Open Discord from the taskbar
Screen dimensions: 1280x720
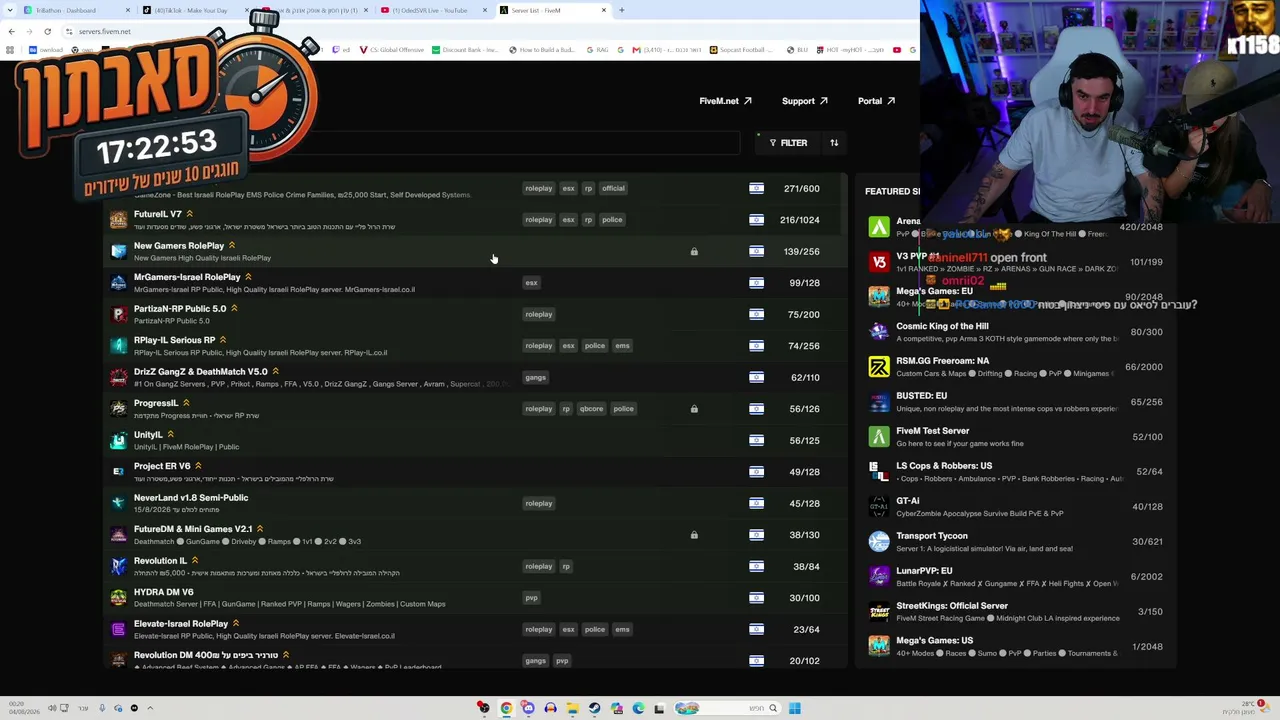click(528, 708)
